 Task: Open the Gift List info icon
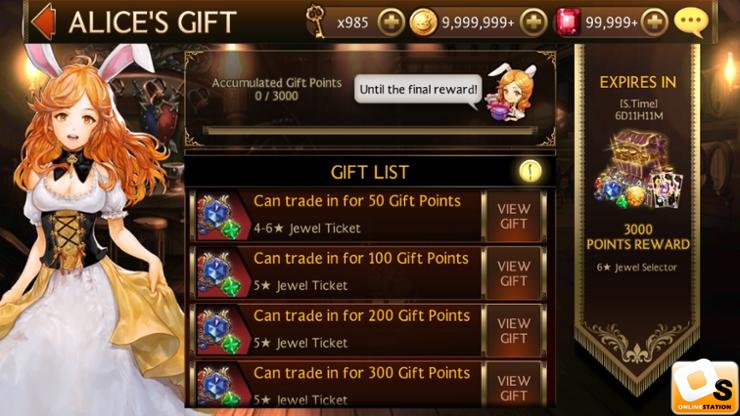click(530, 171)
